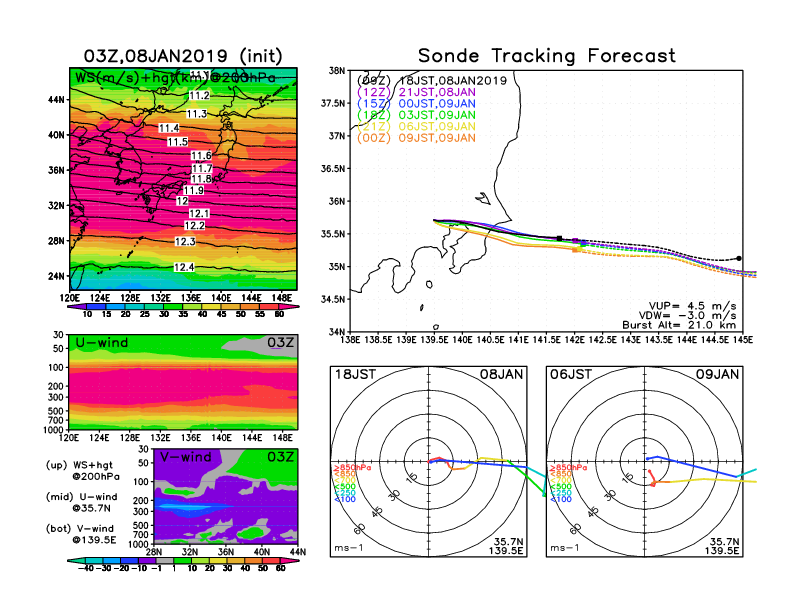Select the purple '(12Z) 21JST,08JAN' legend entry
Viewport: 792px width, 612px height.
(x=416, y=92)
